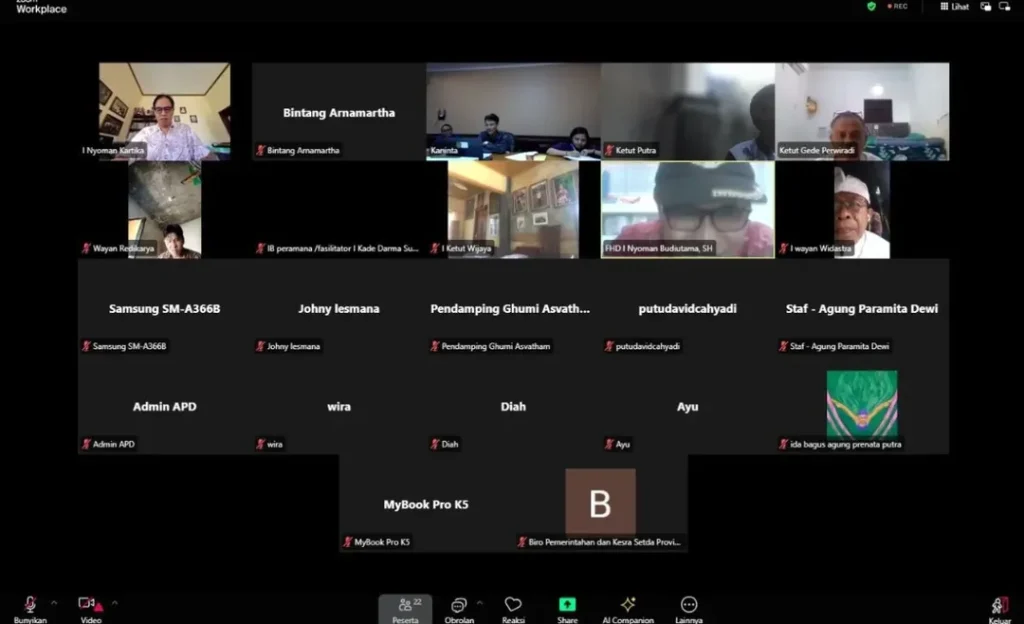Open the Reaksi heart reactions
1024x624 pixels.
tap(513, 608)
